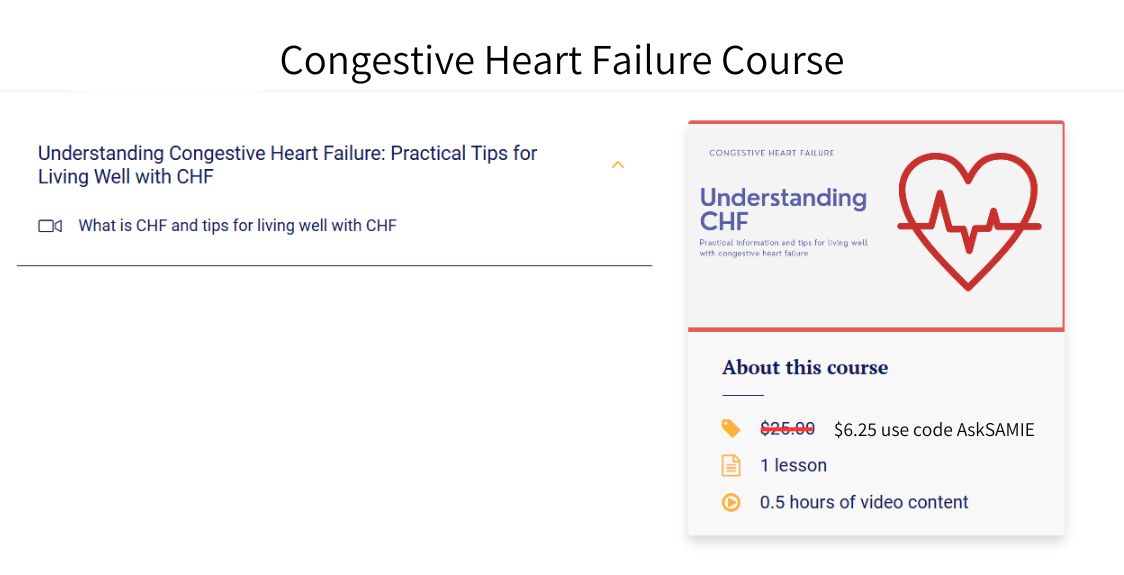Select the "About this course" heading

click(805, 367)
